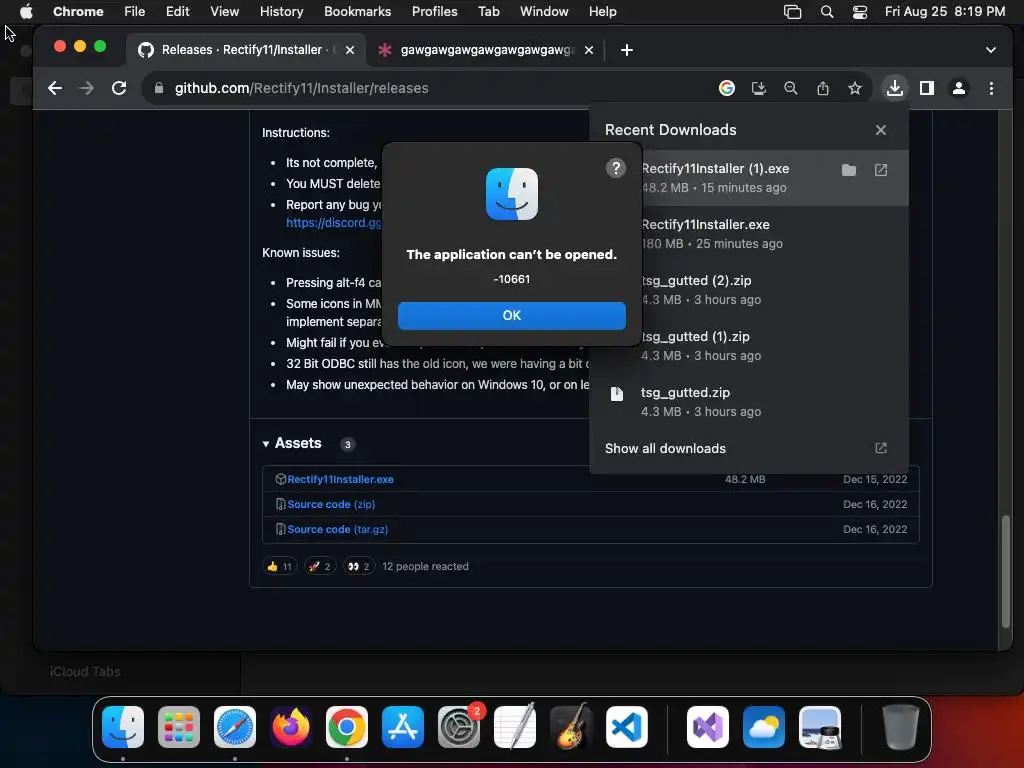This screenshot has height=768, width=1024.
Task: Open App Store from the Dock
Action: (x=403, y=727)
